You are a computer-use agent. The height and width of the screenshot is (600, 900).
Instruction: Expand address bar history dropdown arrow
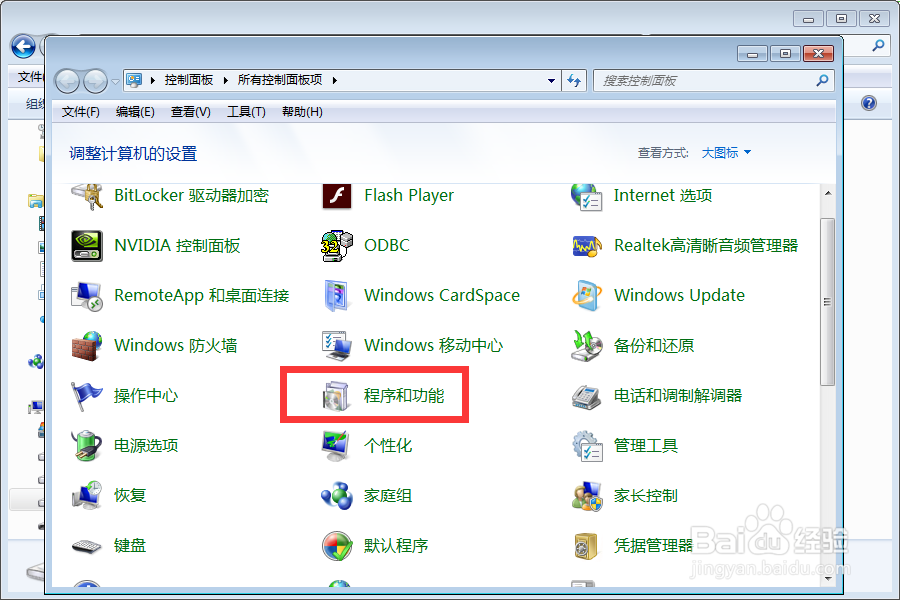(551, 81)
